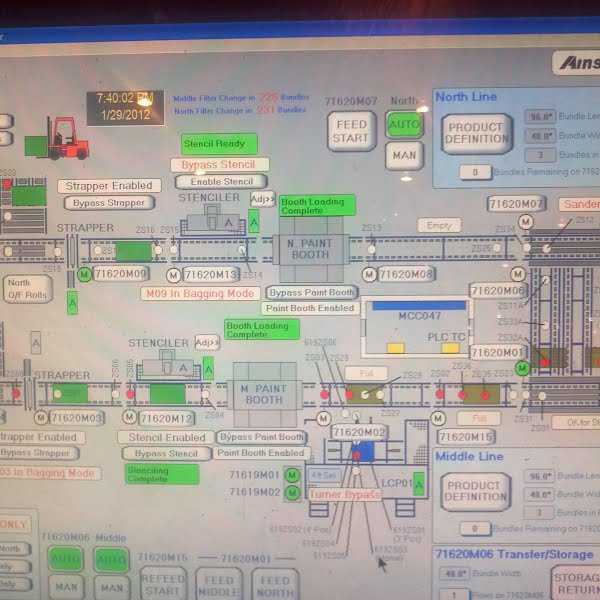Click green motor indicator for 71619M01

click(292, 476)
